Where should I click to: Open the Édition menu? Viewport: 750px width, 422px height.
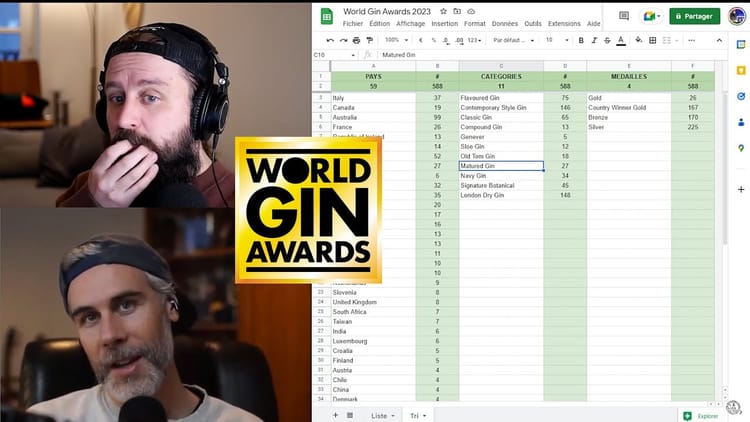pyautogui.click(x=379, y=23)
